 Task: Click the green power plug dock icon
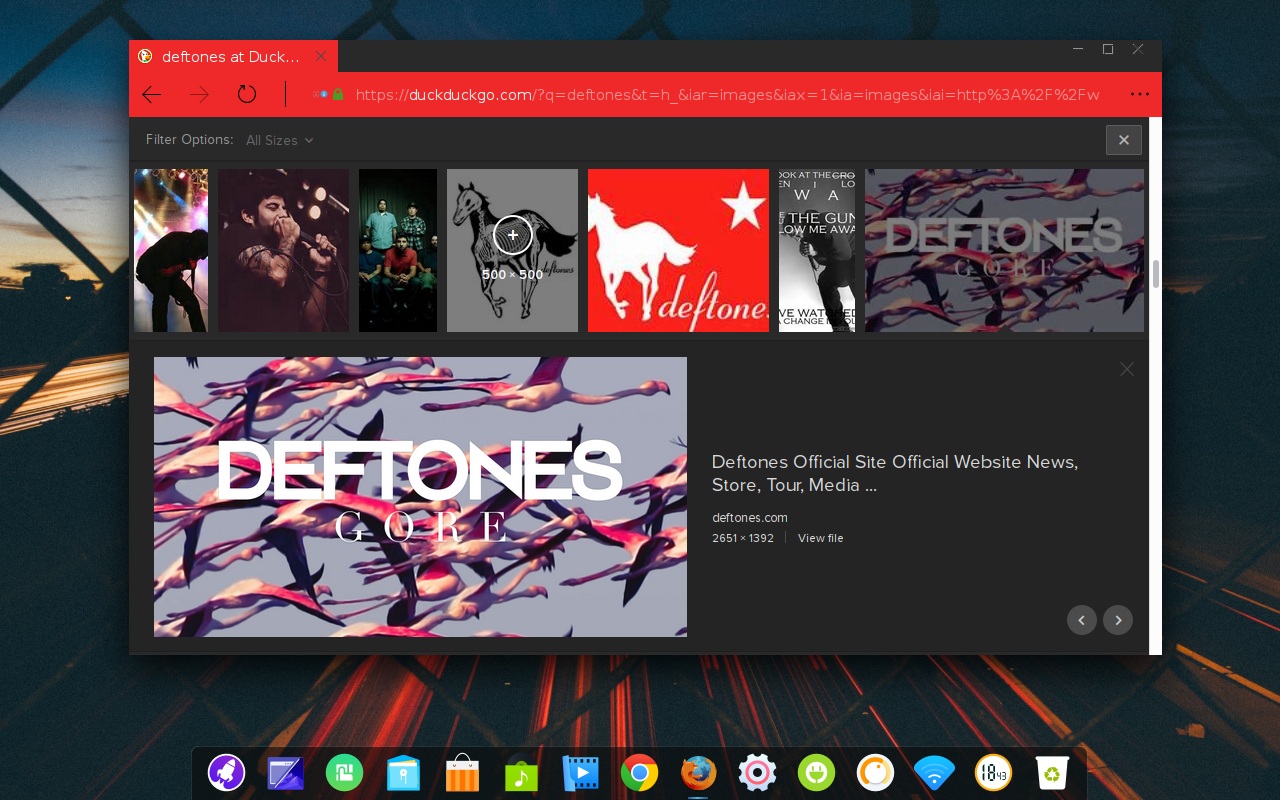(x=817, y=773)
